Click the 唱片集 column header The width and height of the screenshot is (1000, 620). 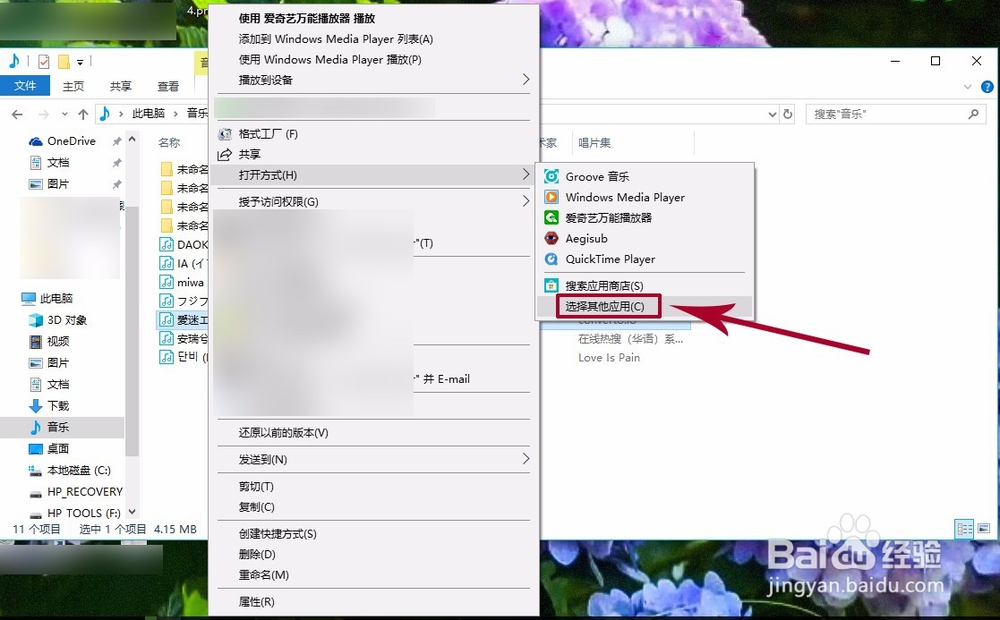point(594,143)
